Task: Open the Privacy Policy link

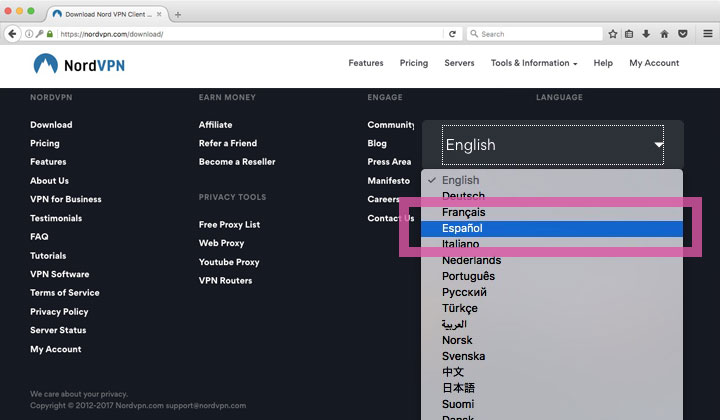Action: point(59,312)
